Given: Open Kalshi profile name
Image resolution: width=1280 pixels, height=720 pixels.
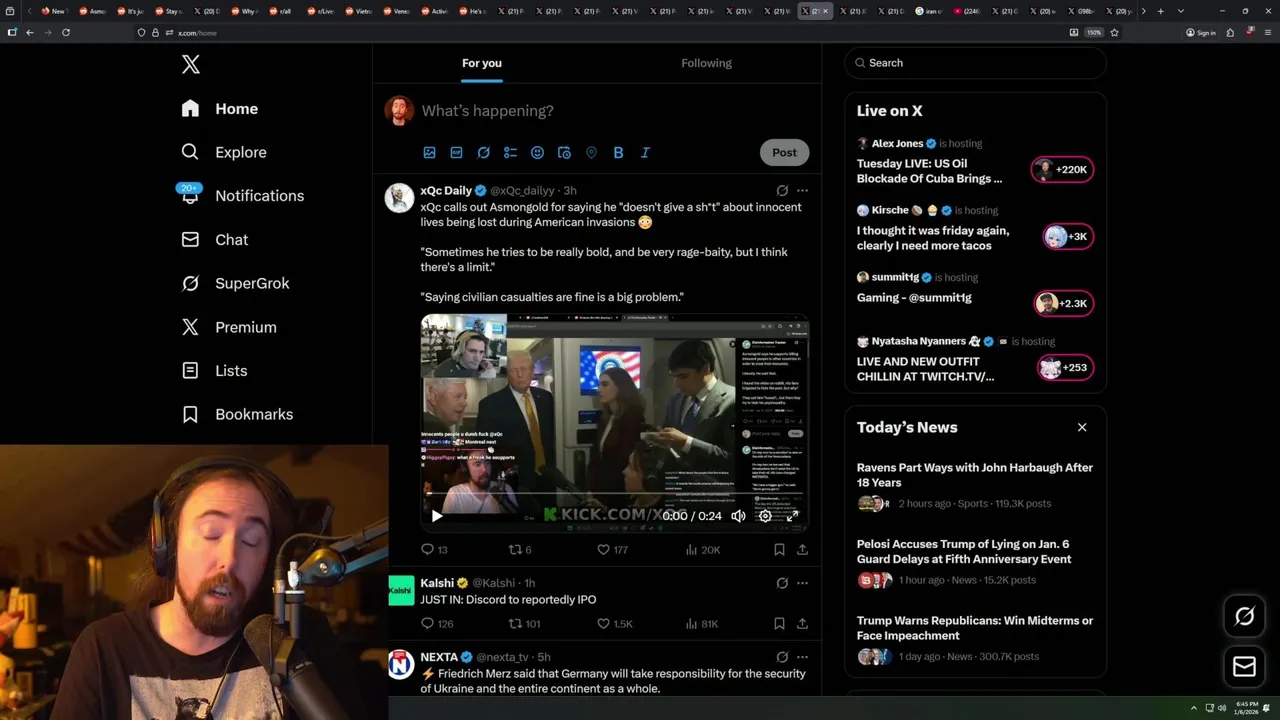Looking at the screenshot, I should click(x=437, y=583).
